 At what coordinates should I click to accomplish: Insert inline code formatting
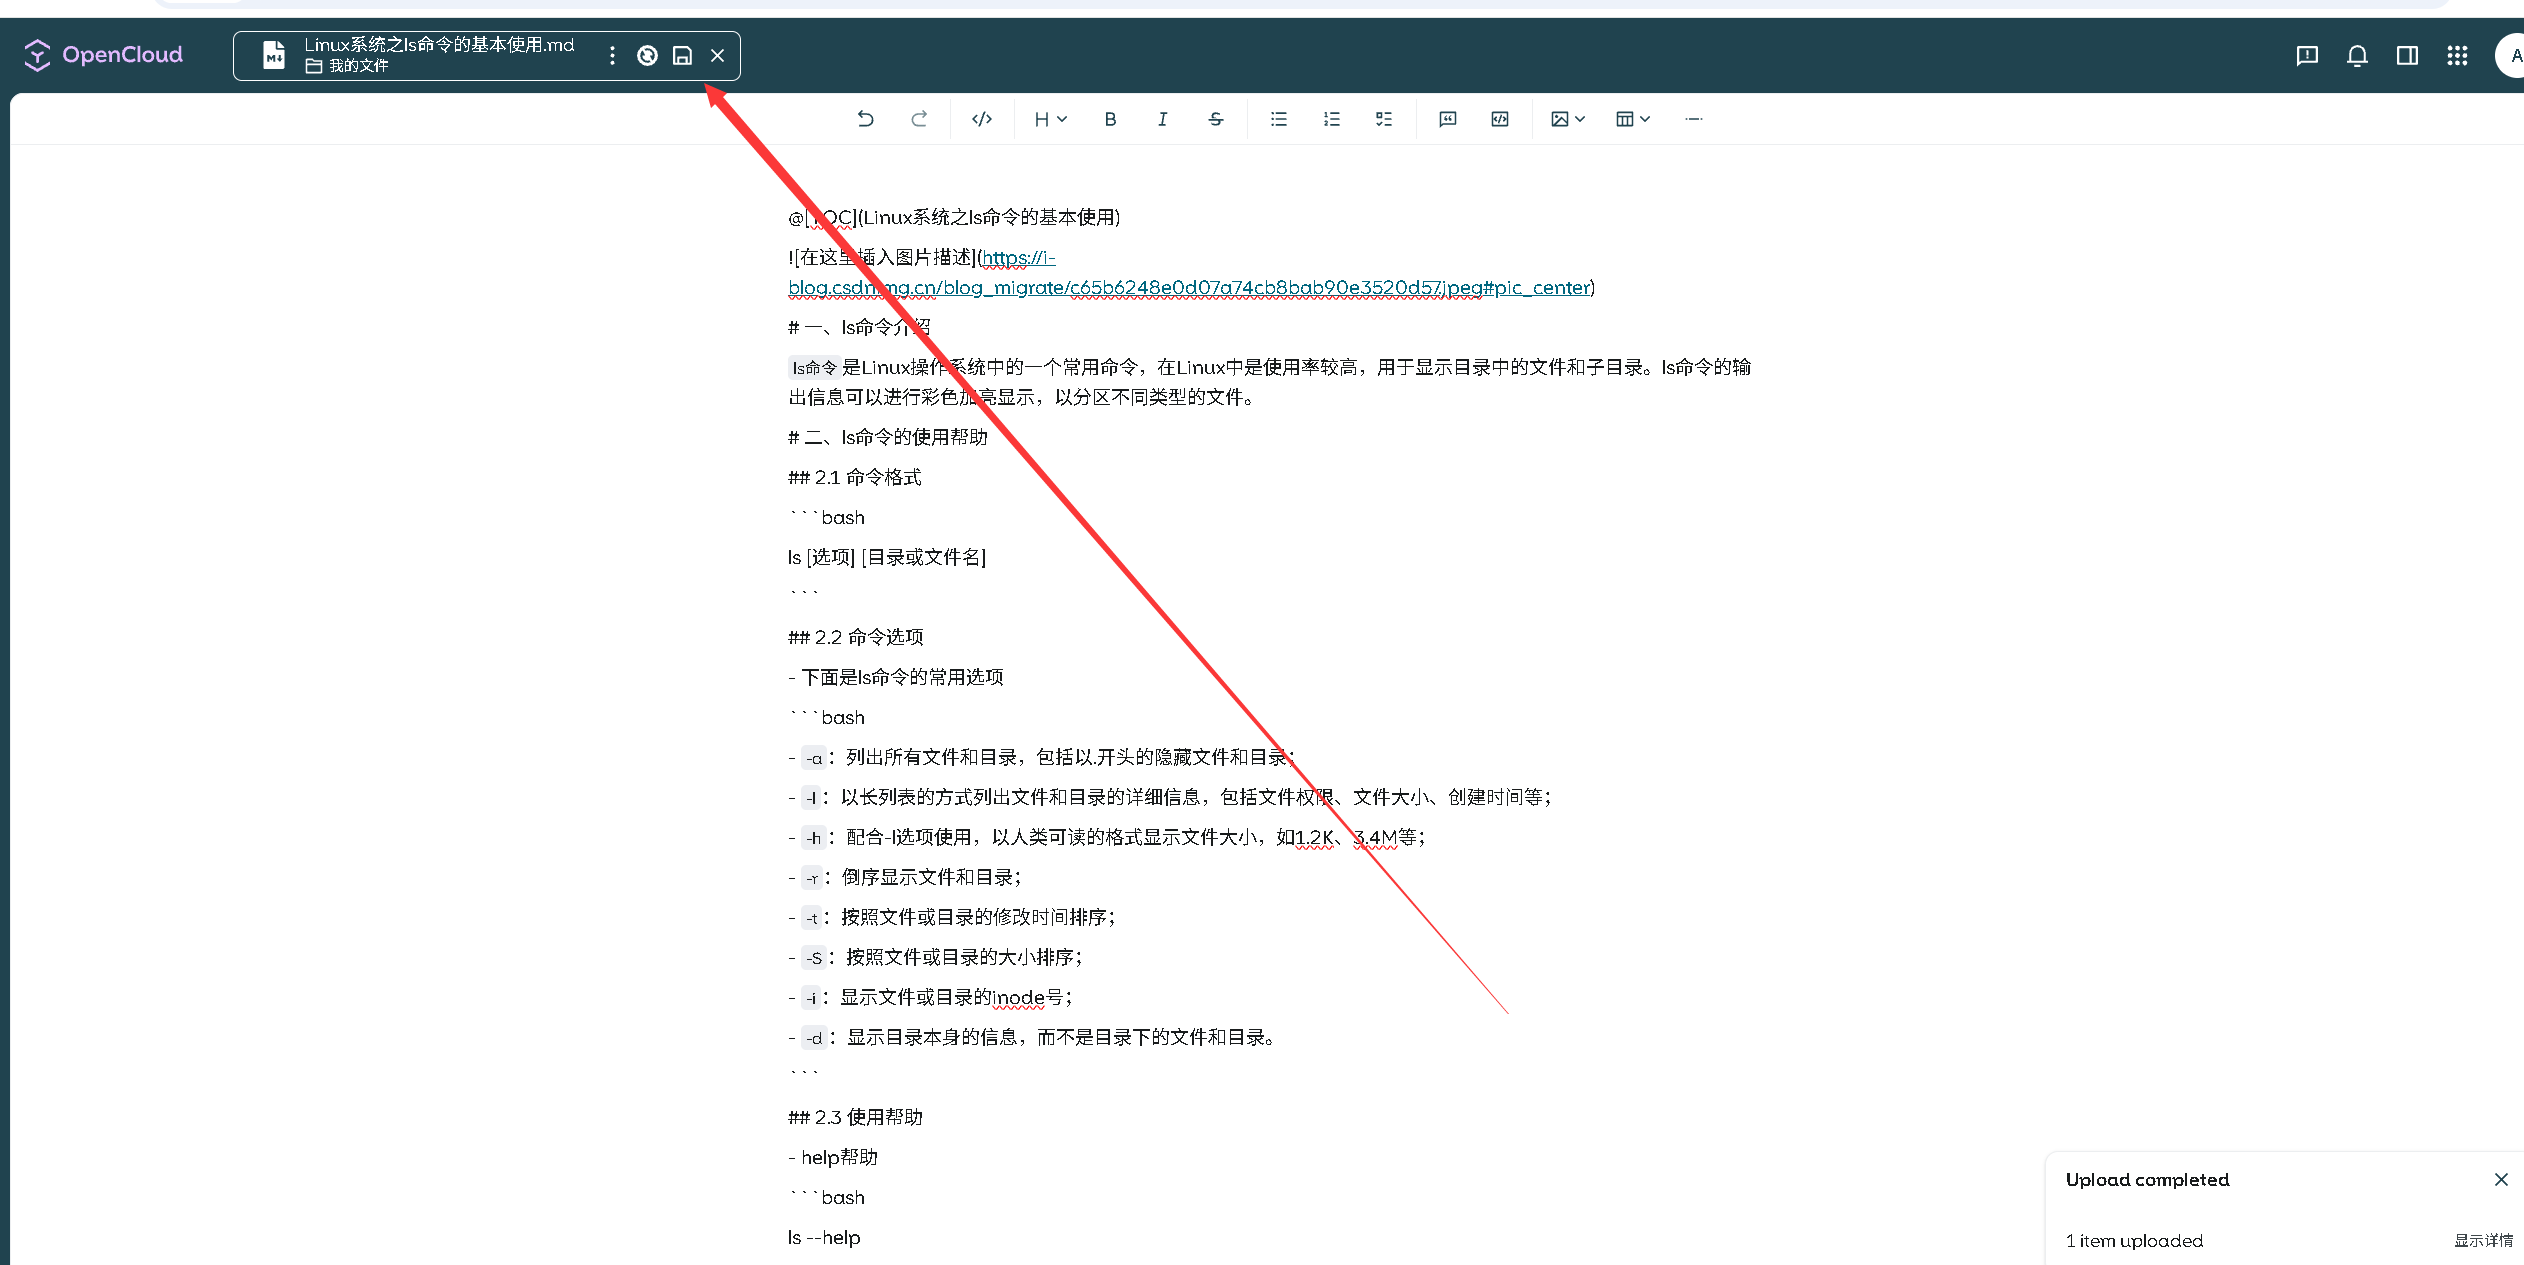point(982,119)
